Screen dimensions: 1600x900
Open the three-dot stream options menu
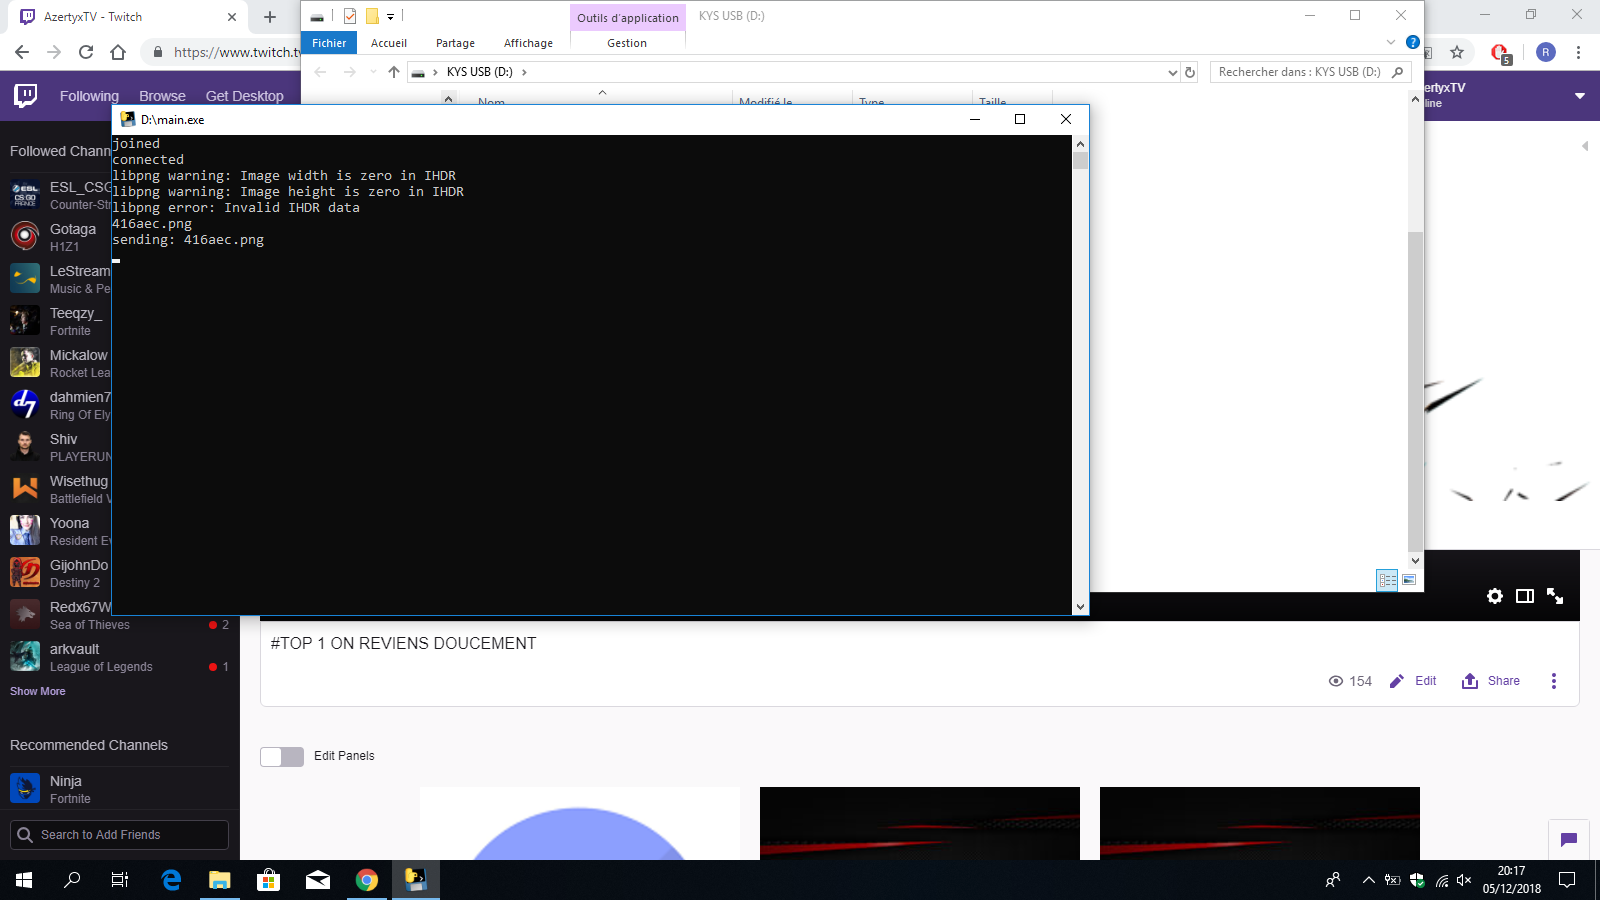[1554, 681]
